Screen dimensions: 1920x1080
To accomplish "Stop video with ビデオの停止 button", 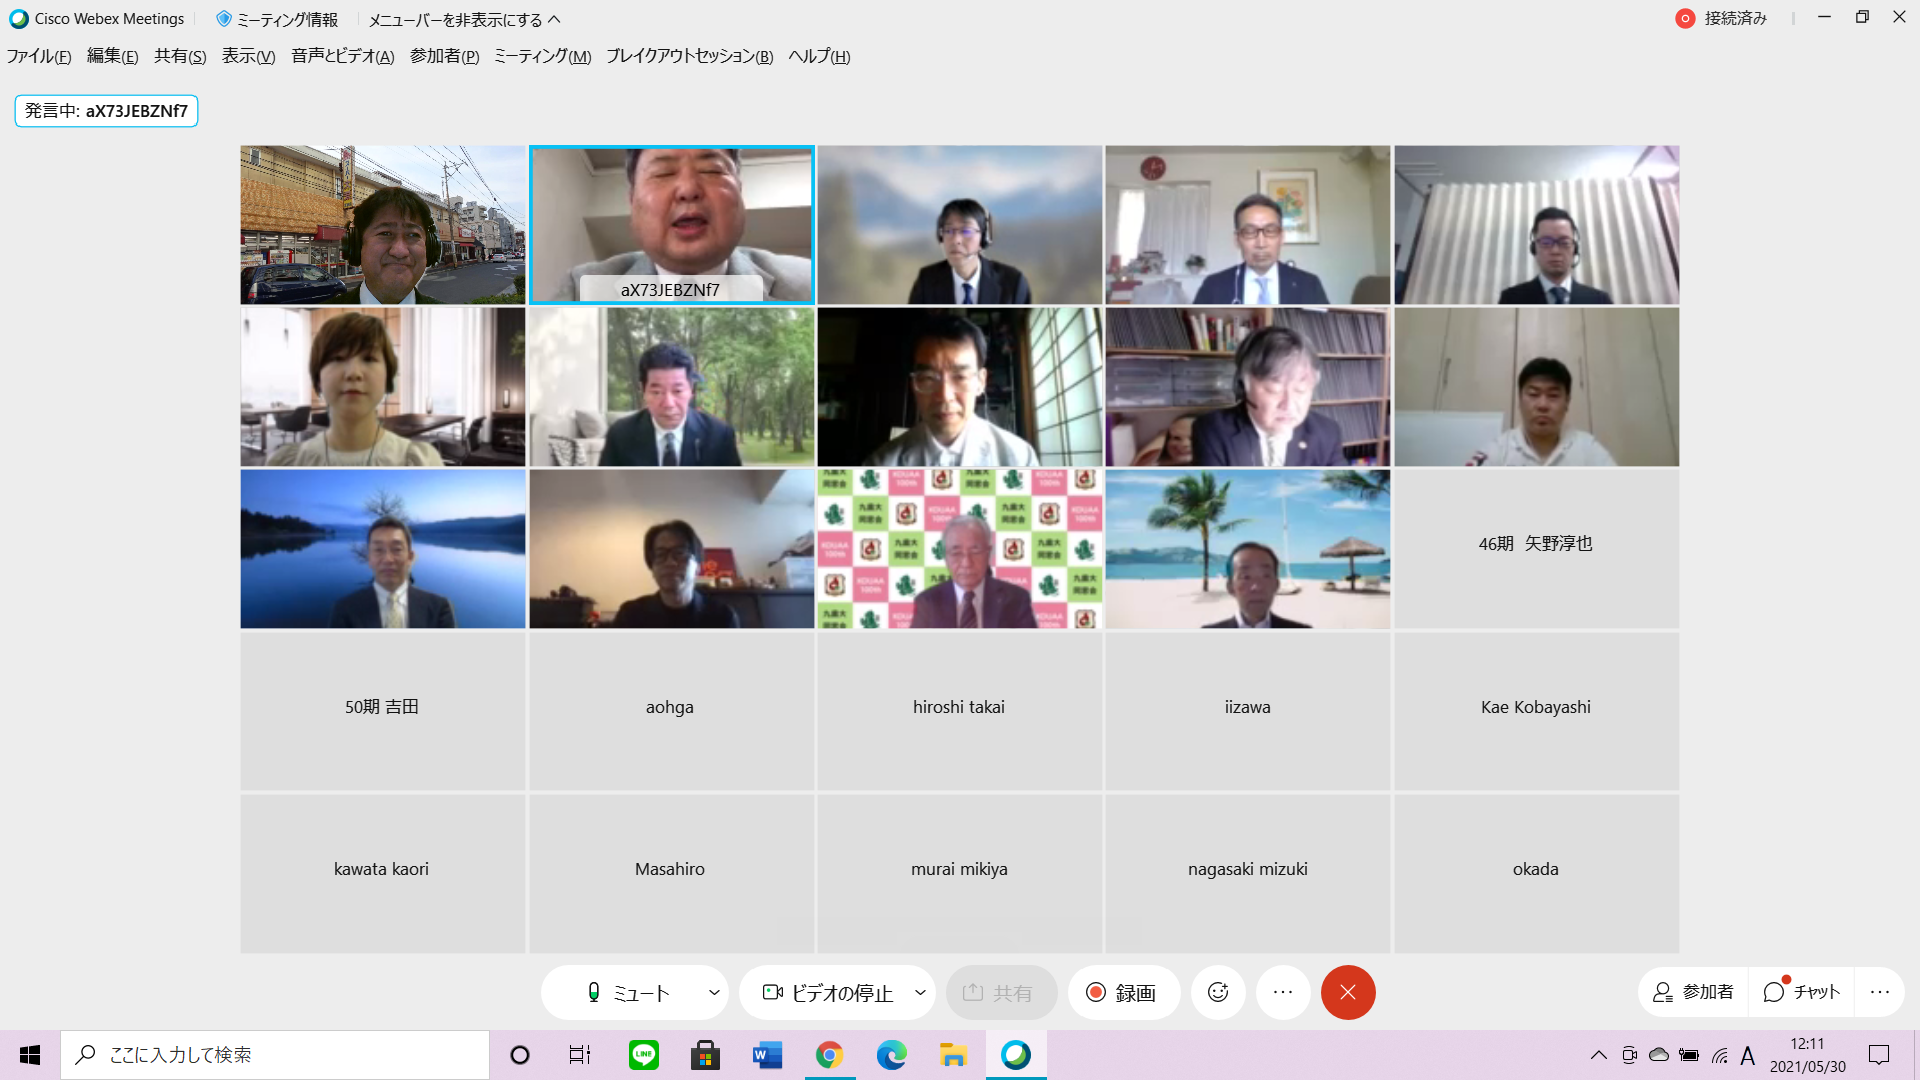I will click(x=827, y=993).
